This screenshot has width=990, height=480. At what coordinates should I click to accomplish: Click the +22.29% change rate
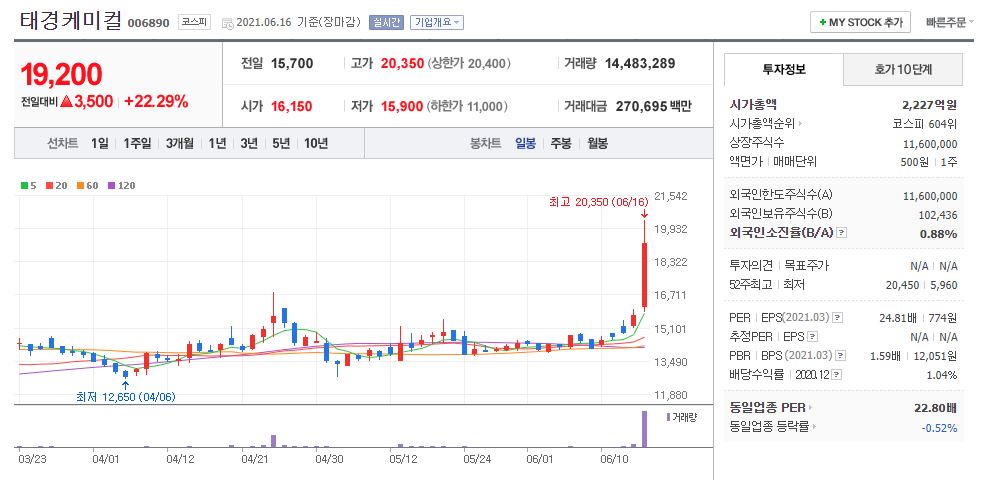click(156, 102)
